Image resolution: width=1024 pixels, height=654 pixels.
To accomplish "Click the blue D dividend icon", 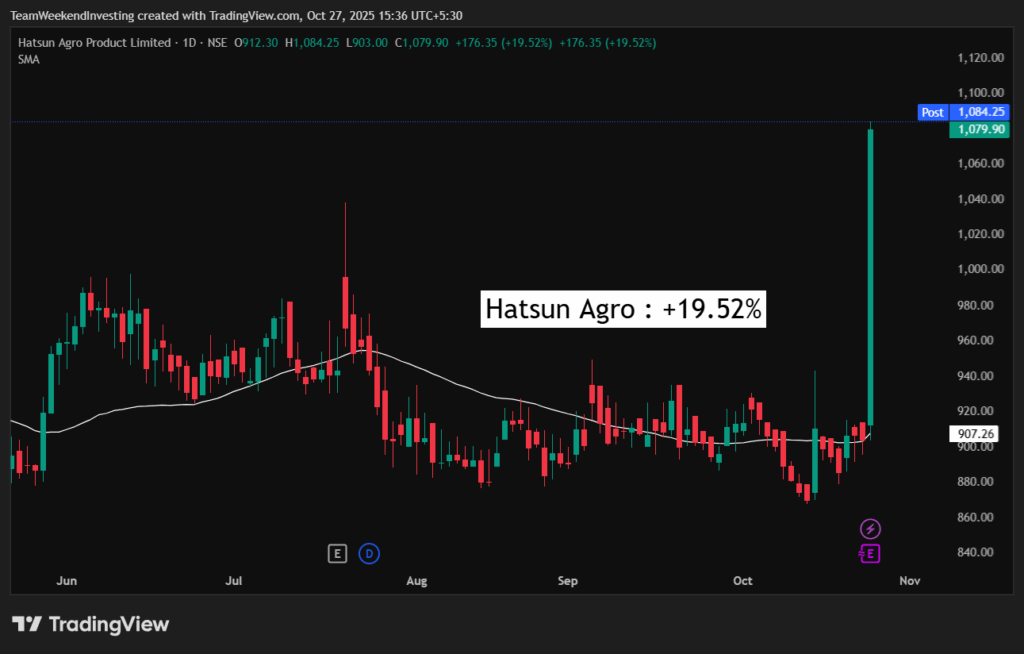I will [x=369, y=553].
